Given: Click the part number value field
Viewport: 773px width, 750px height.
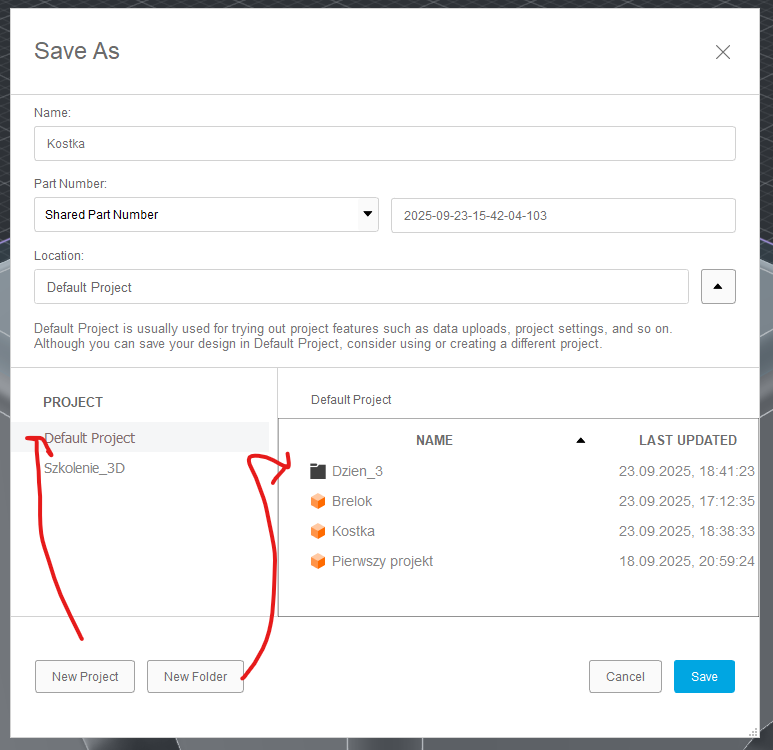Looking at the screenshot, I should pyautogui.click(x=562, y=215).
